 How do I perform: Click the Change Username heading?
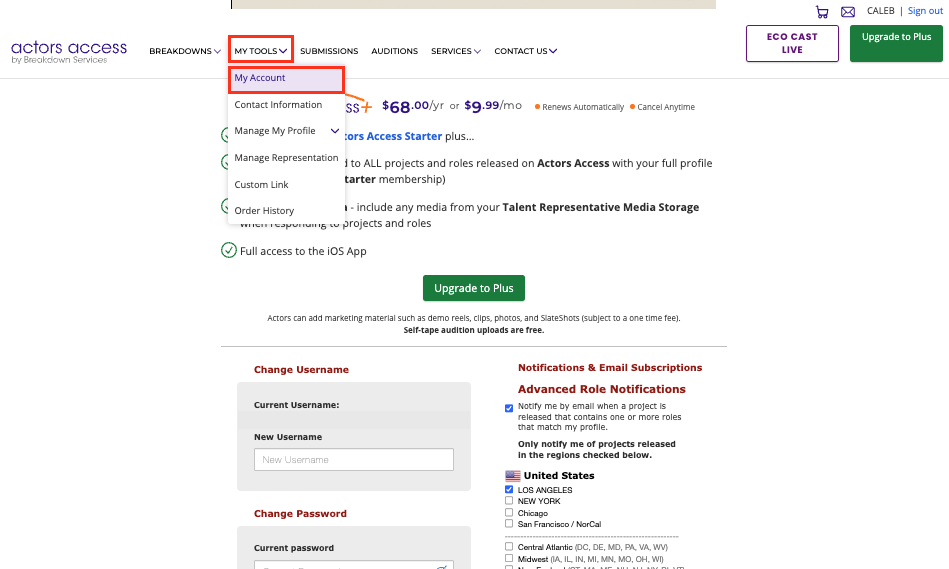click(301, 369)
